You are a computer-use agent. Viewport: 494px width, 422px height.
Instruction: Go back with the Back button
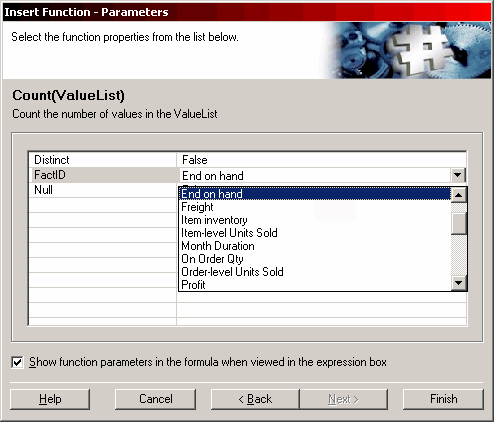point(255,399)
